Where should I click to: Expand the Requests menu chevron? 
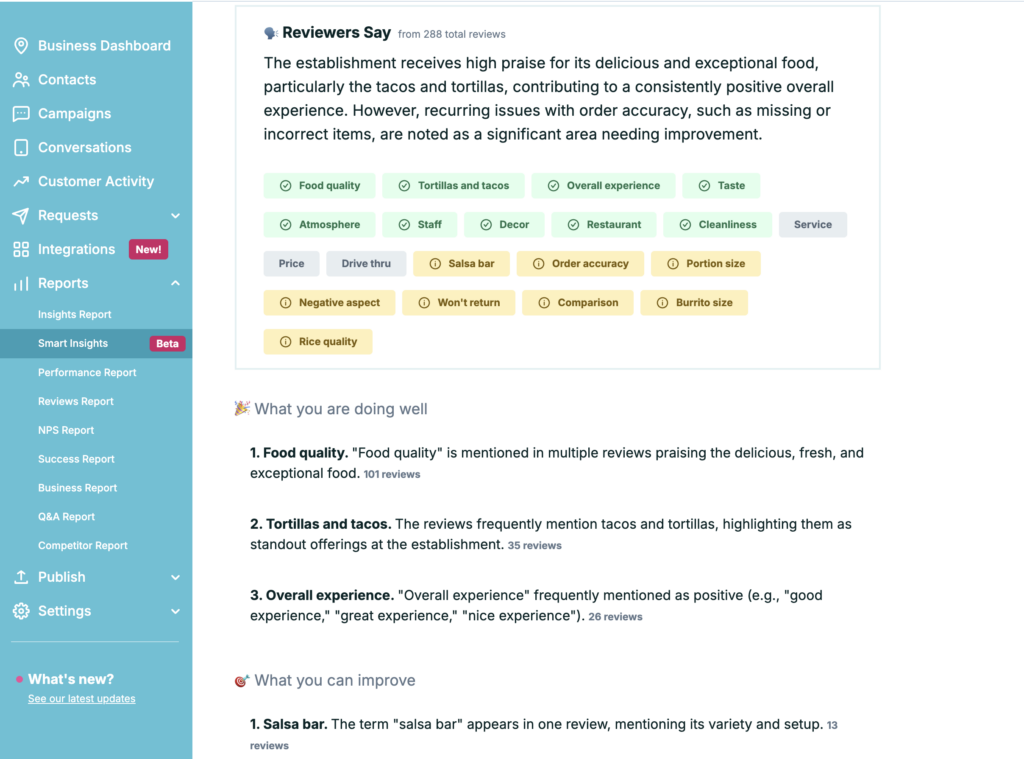[x=175, y=216]
